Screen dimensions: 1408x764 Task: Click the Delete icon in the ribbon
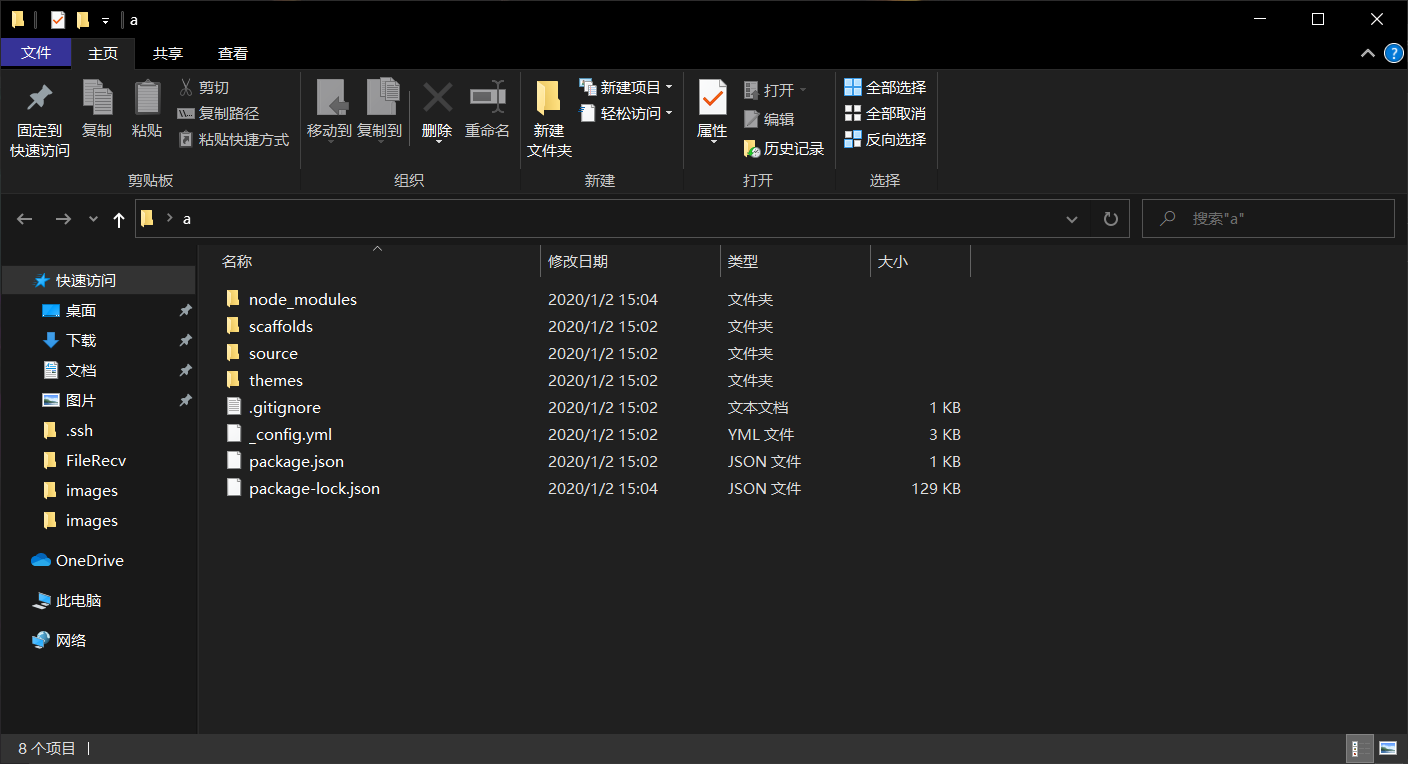tap(437, 98)
